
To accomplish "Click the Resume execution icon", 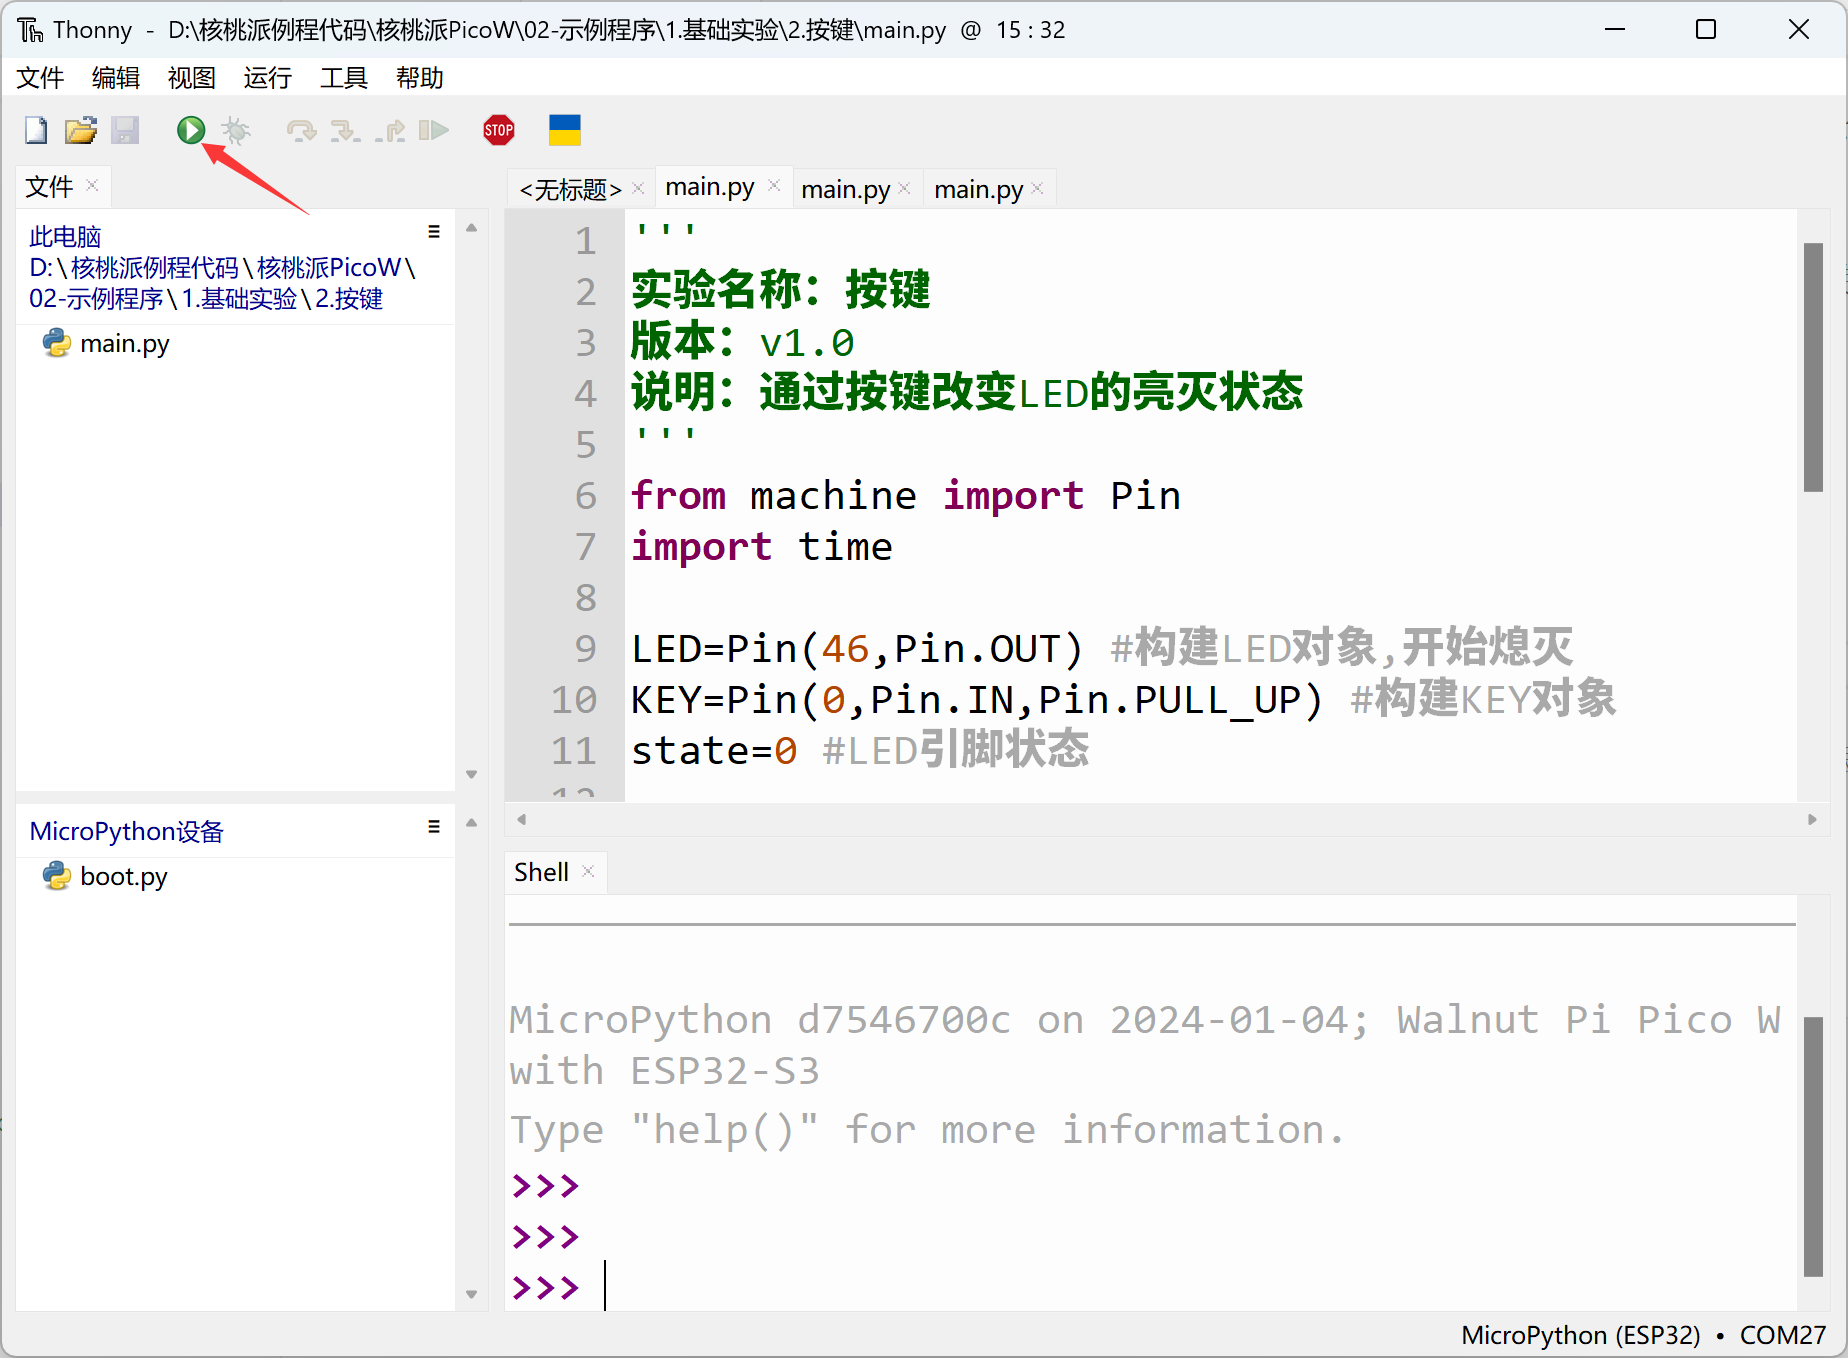I will [433, 131].
